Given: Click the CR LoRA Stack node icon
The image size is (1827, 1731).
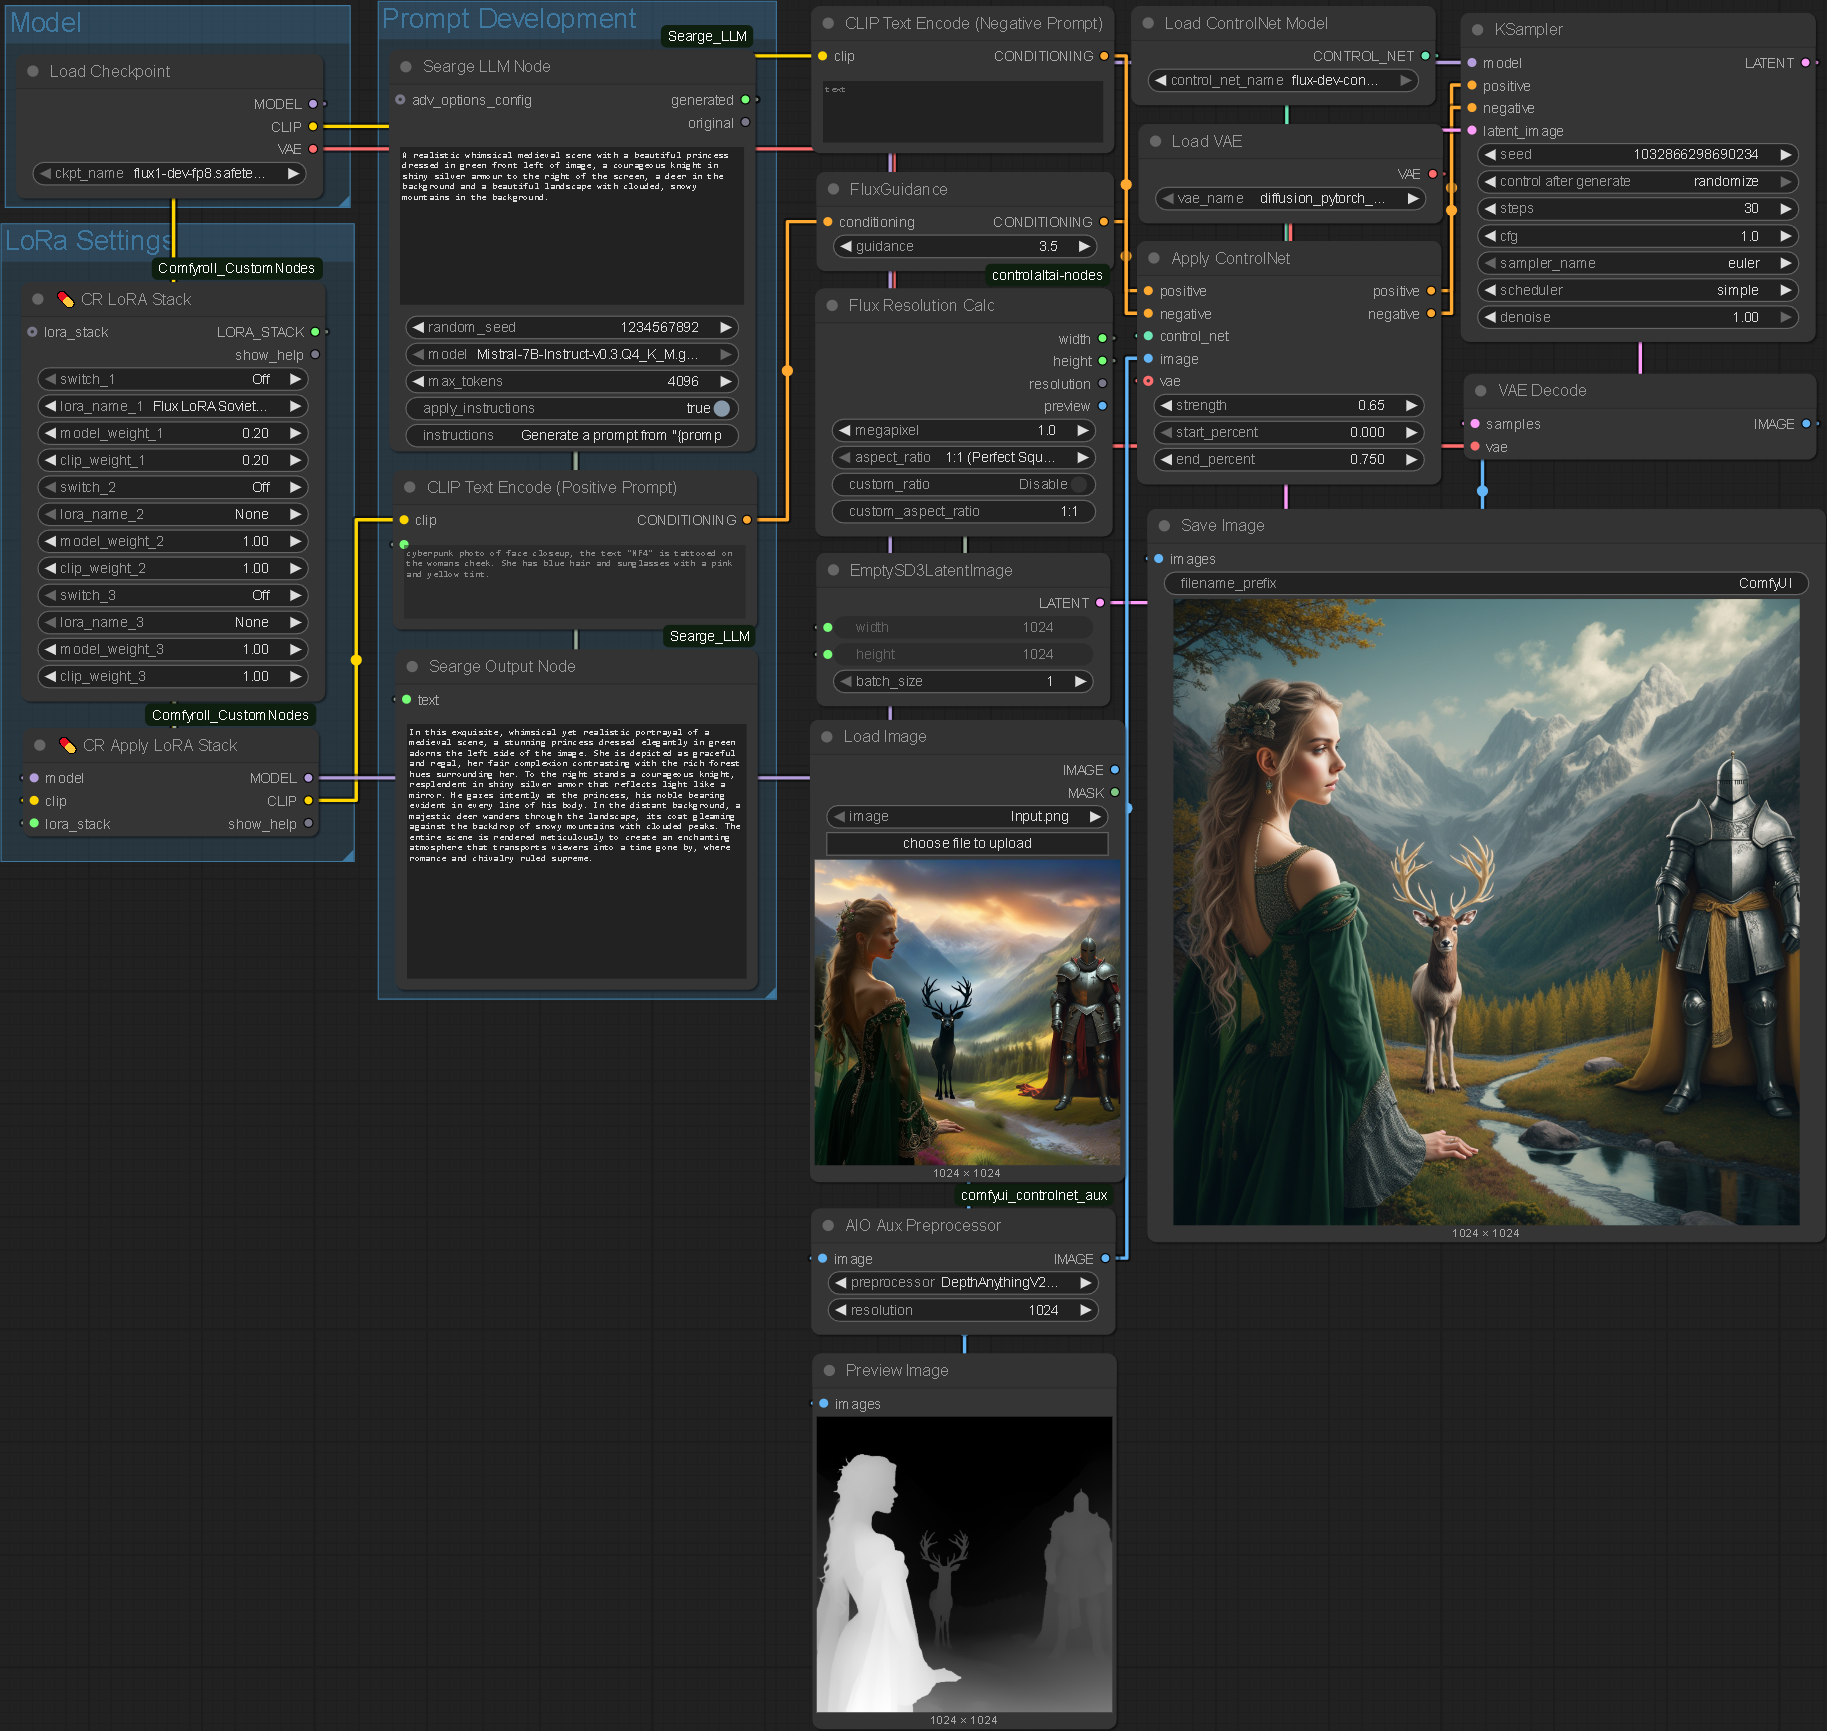Looking at the screenshot, I should pos(66,299).
